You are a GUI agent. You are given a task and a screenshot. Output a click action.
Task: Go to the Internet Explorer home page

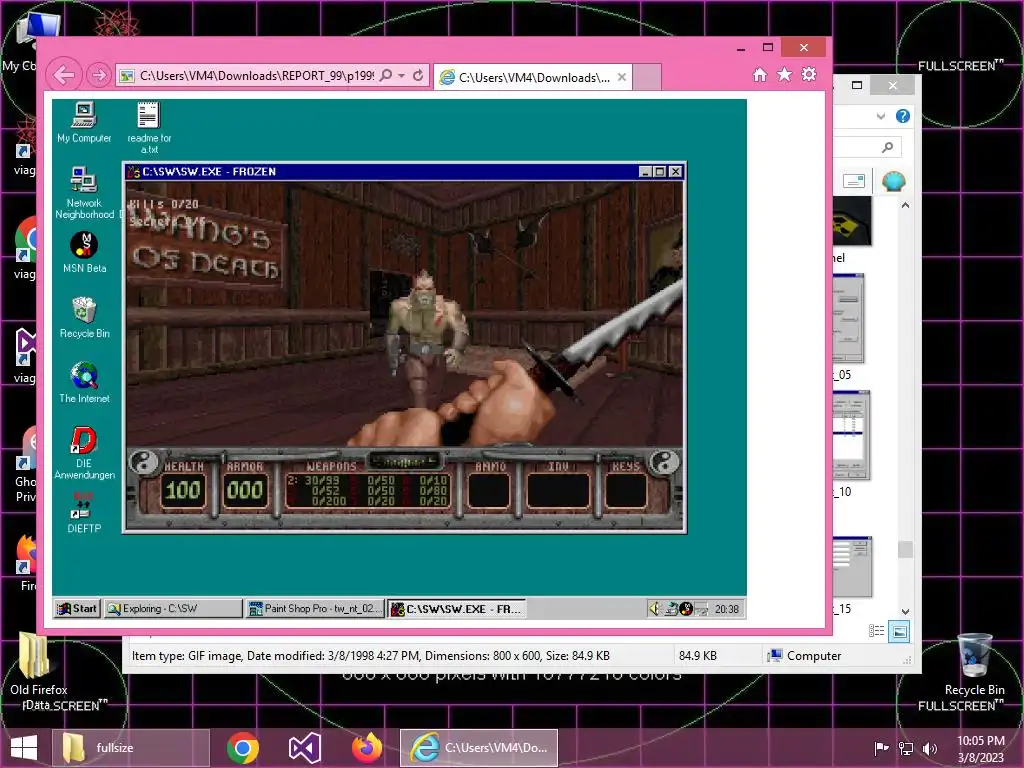(760, 74)
